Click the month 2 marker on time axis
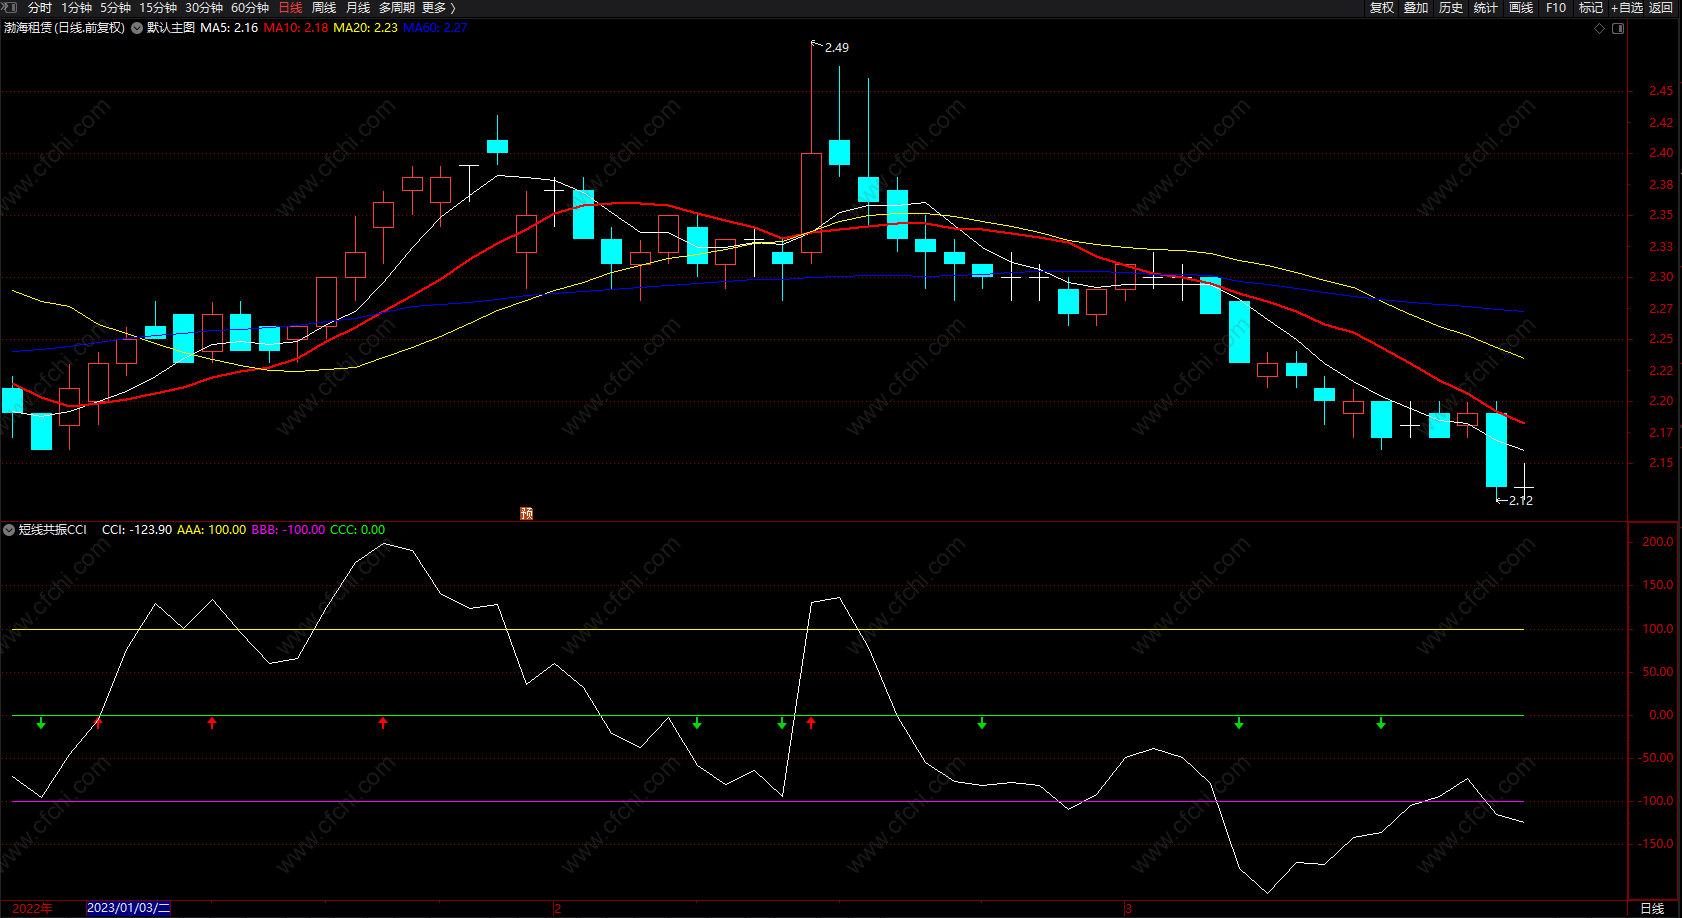The width and height of the screenshot is (1682, 918). tap(557, 908)
